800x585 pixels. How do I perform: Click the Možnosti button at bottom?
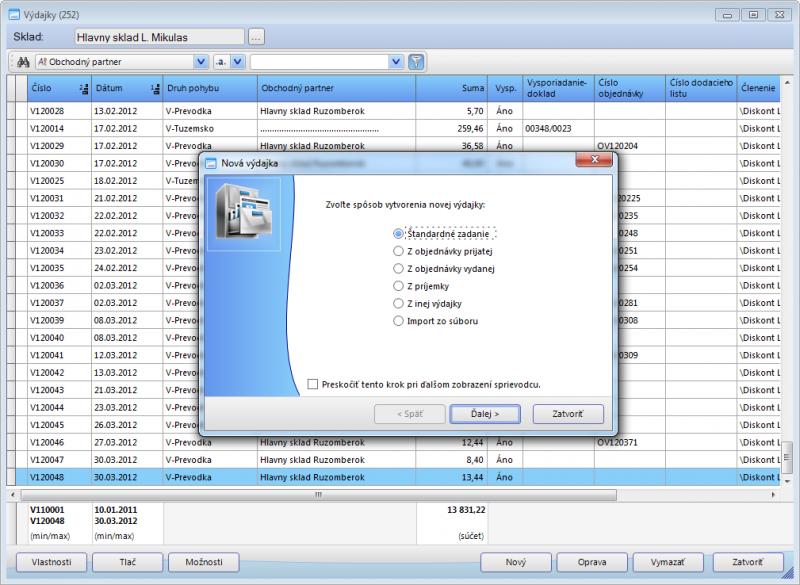203,562
